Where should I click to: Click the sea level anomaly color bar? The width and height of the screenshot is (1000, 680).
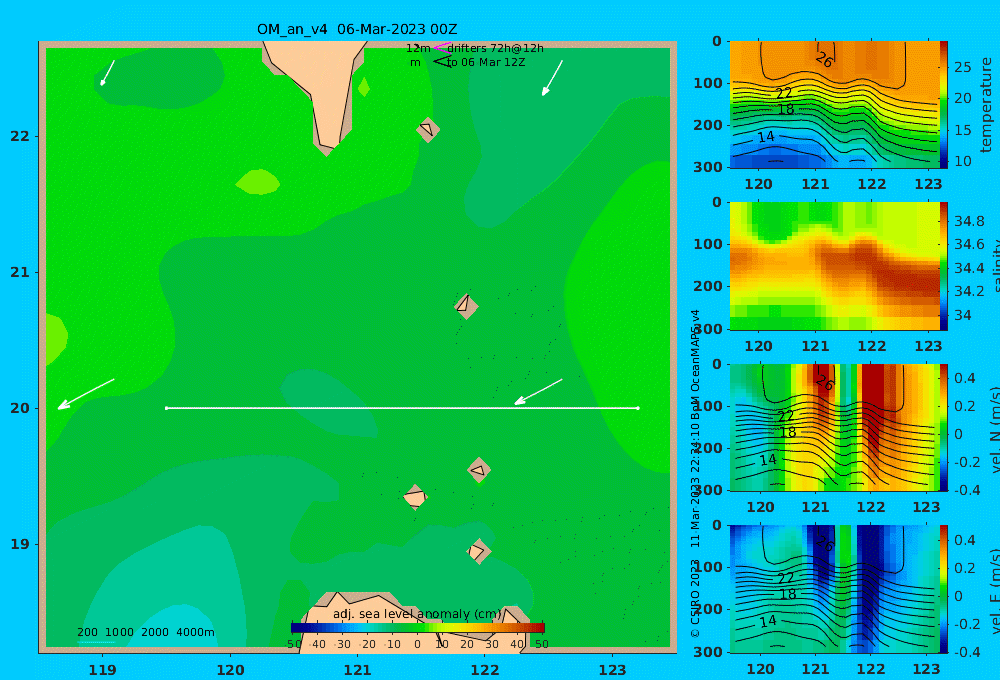click(418, 628)
